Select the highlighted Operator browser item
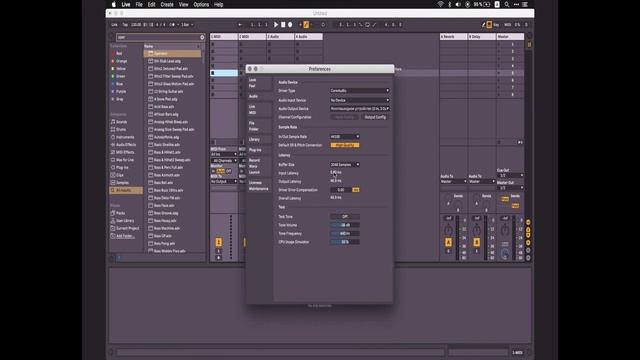 pyautogui.click(x=172, y=53)
